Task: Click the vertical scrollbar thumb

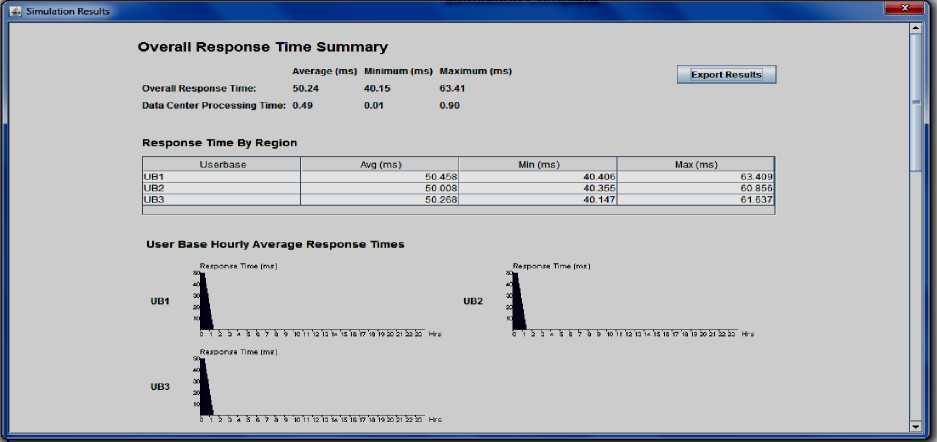Action: pos(915,103)
